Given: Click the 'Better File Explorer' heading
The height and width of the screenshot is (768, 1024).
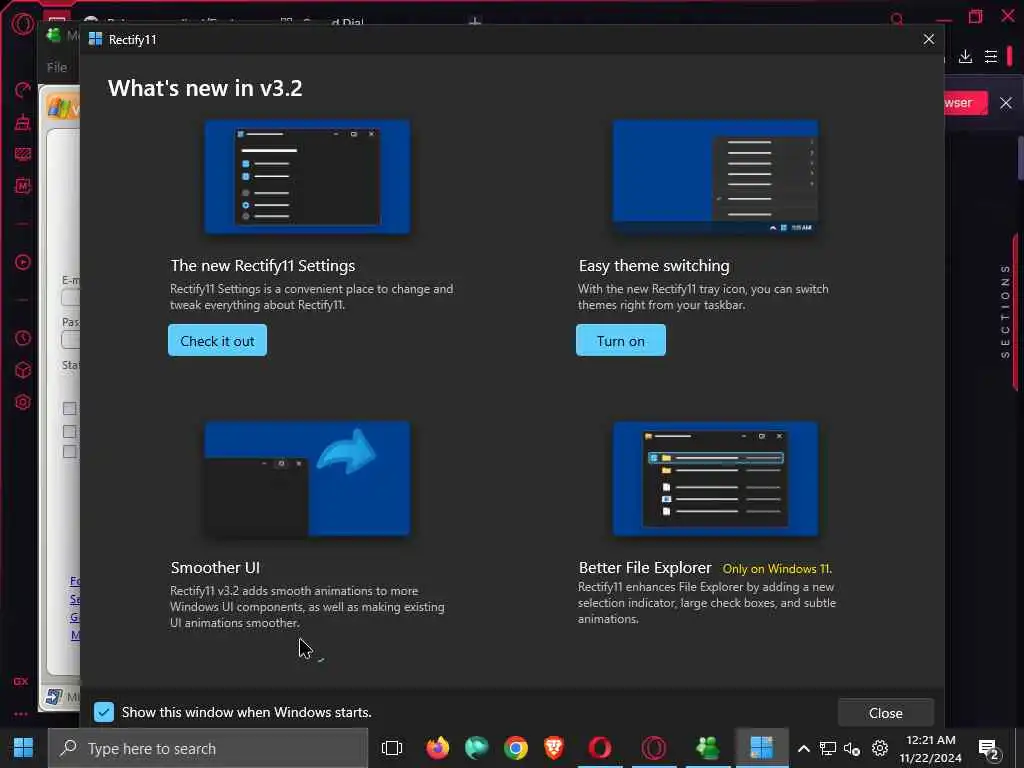Looking at the screenshot, I should pyautogui.click(x=645, y=568).
